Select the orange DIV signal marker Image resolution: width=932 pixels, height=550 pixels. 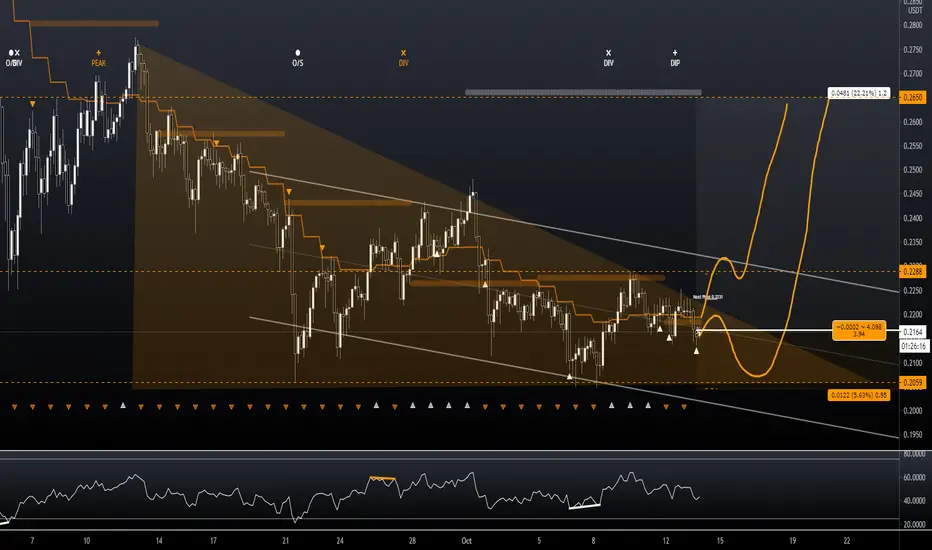coord(404,58)
